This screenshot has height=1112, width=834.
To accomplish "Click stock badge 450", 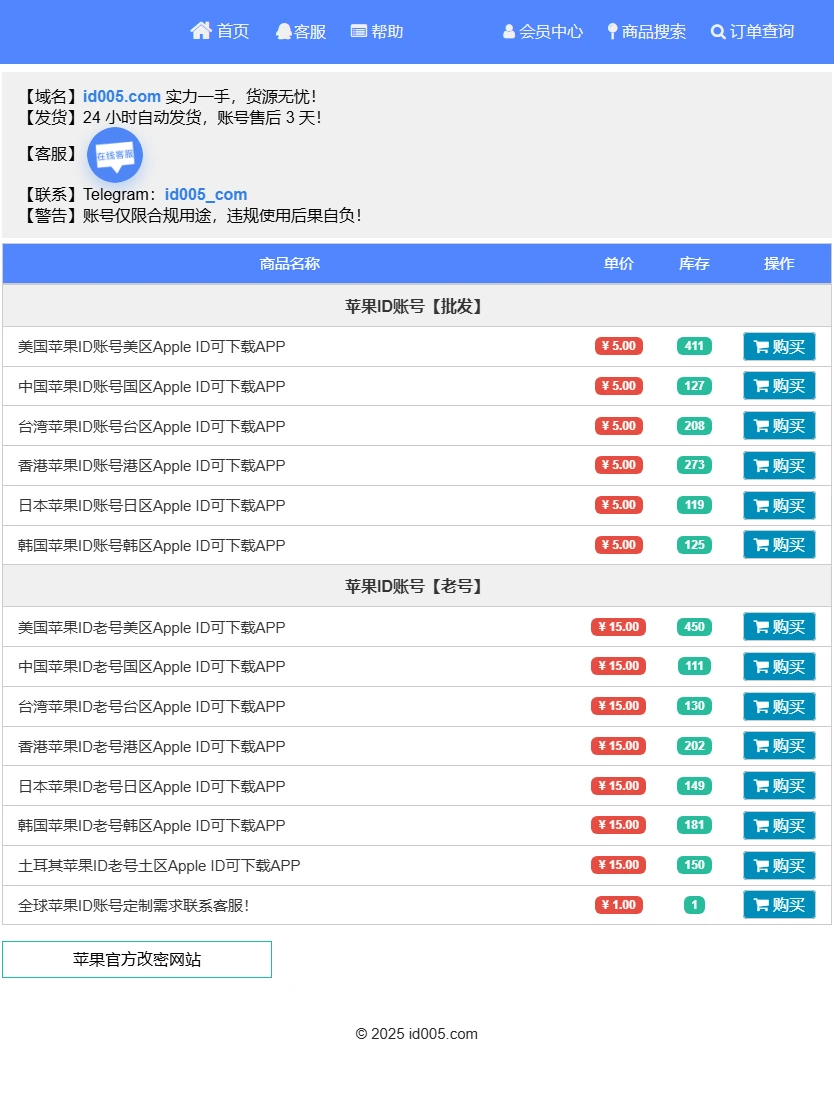I will coord(694,627).
